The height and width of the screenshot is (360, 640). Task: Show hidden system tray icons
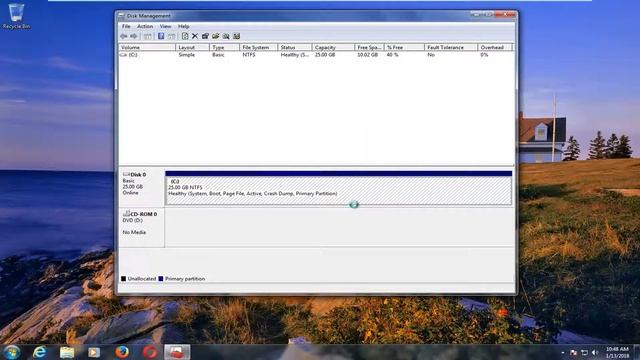click(x=563, y=352)
